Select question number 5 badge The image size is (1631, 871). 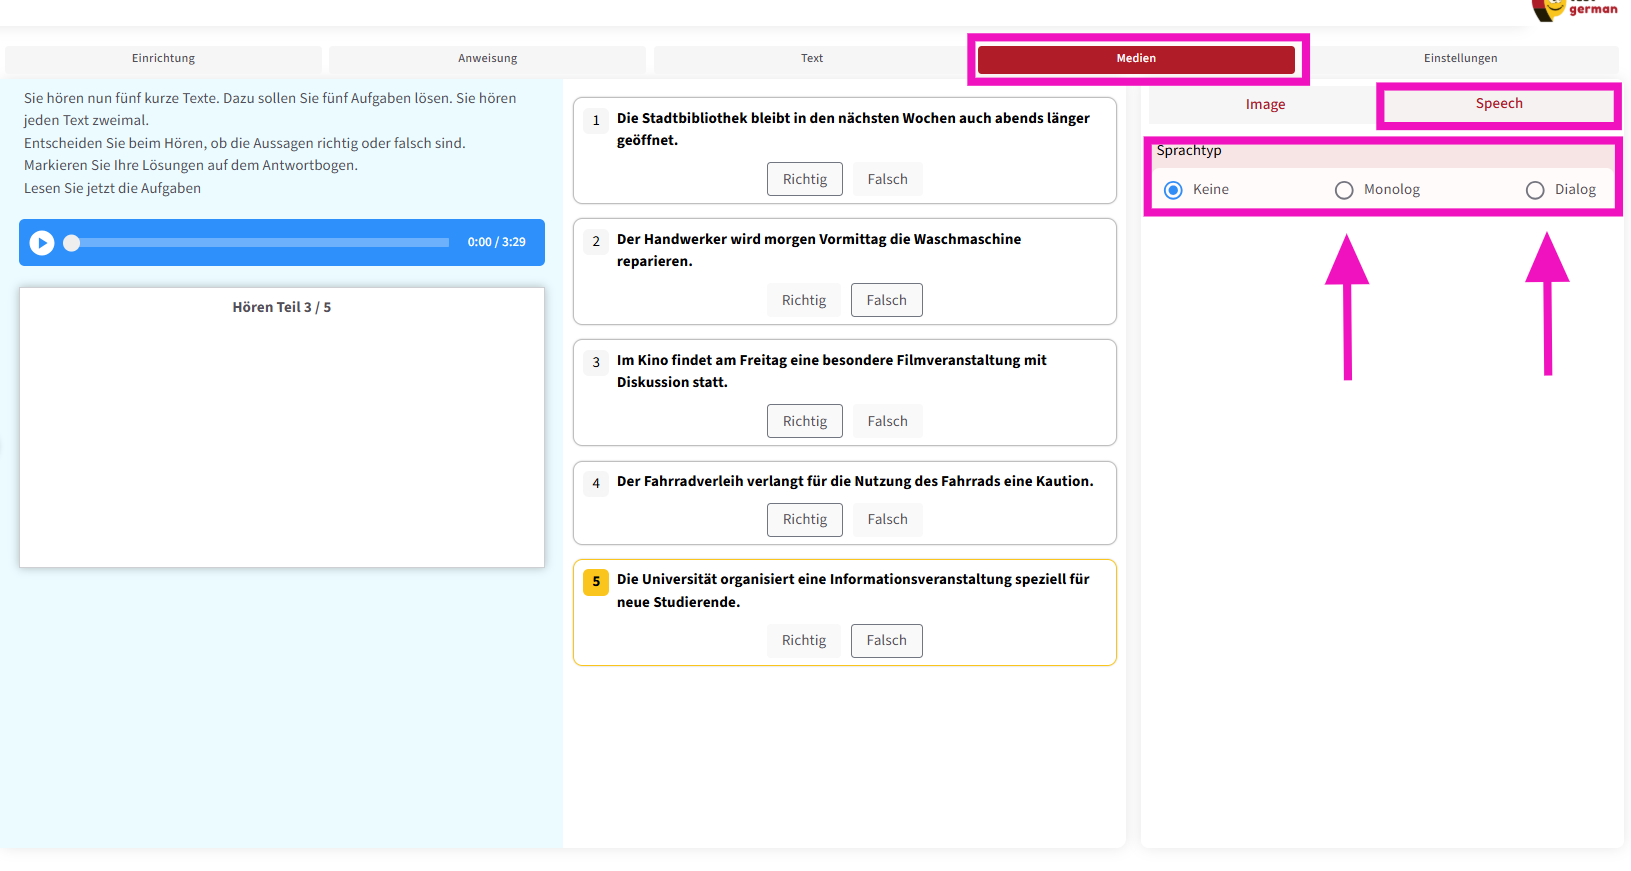596,582
